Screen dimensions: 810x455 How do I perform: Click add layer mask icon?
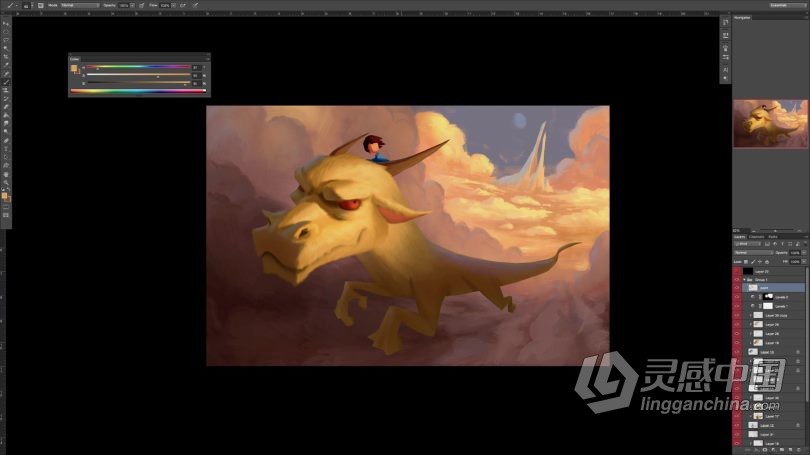[x=765, y=450]
